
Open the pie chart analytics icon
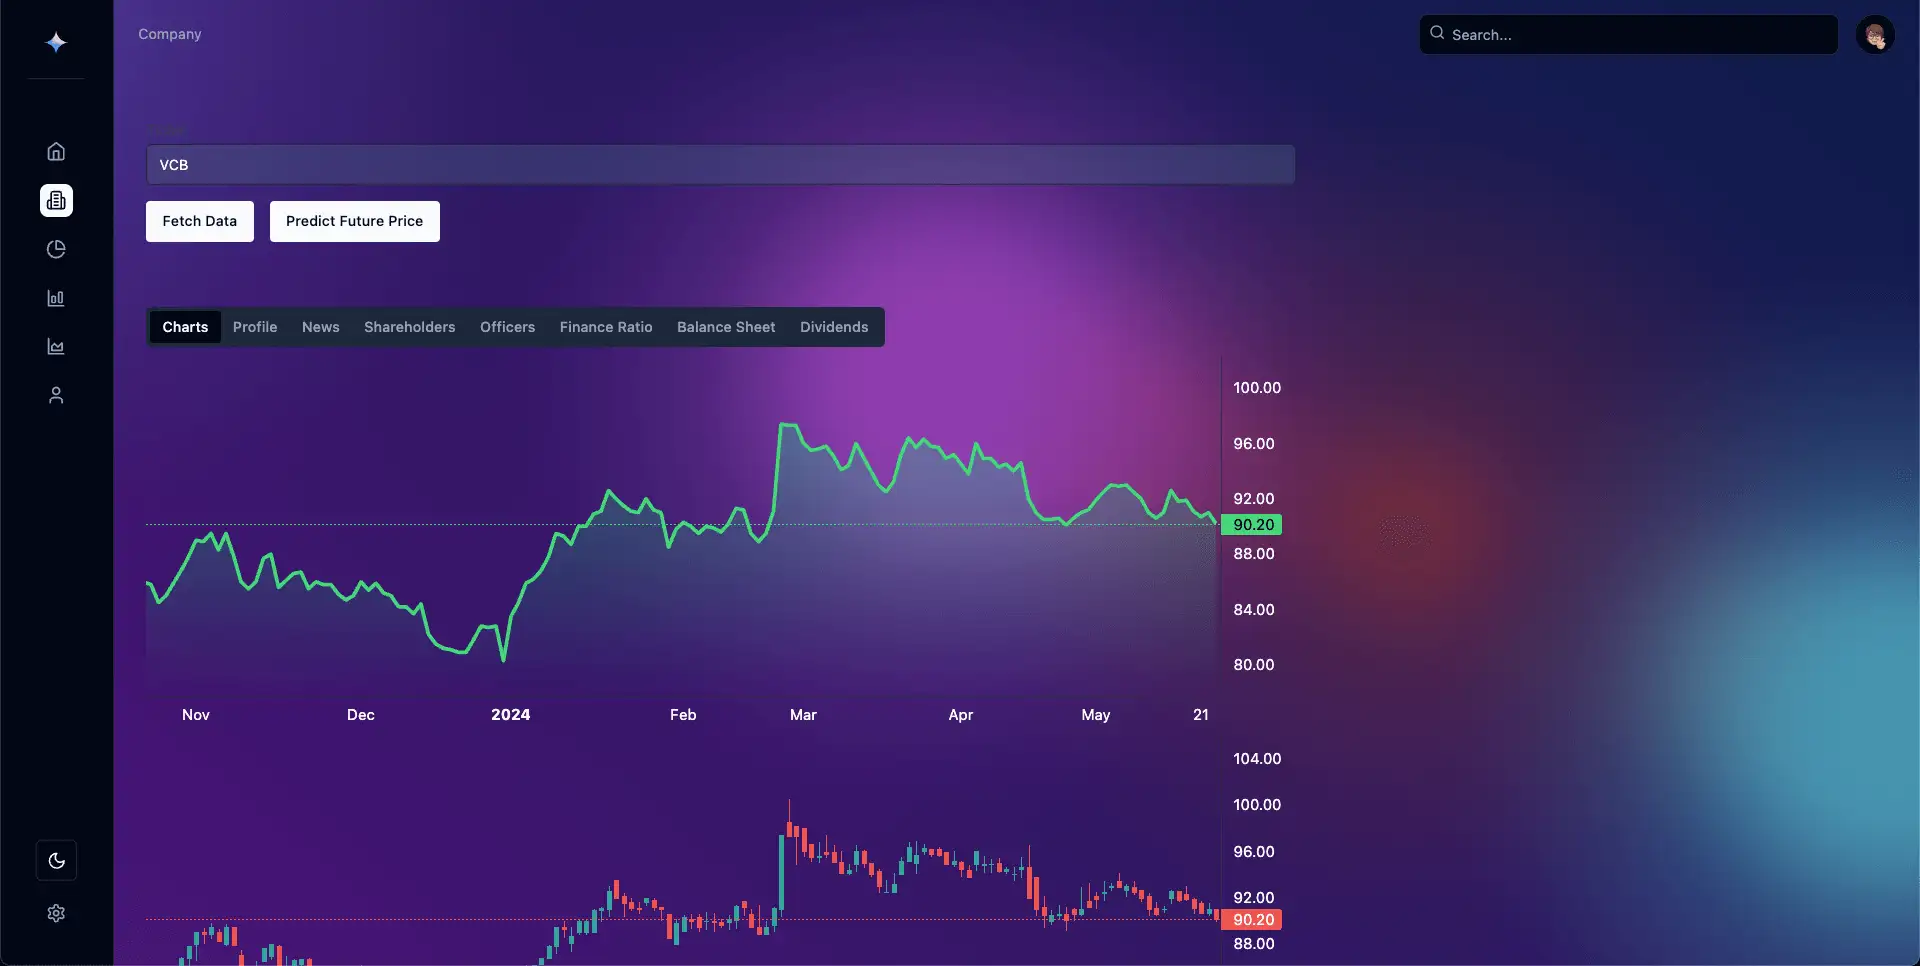(56, 249)
